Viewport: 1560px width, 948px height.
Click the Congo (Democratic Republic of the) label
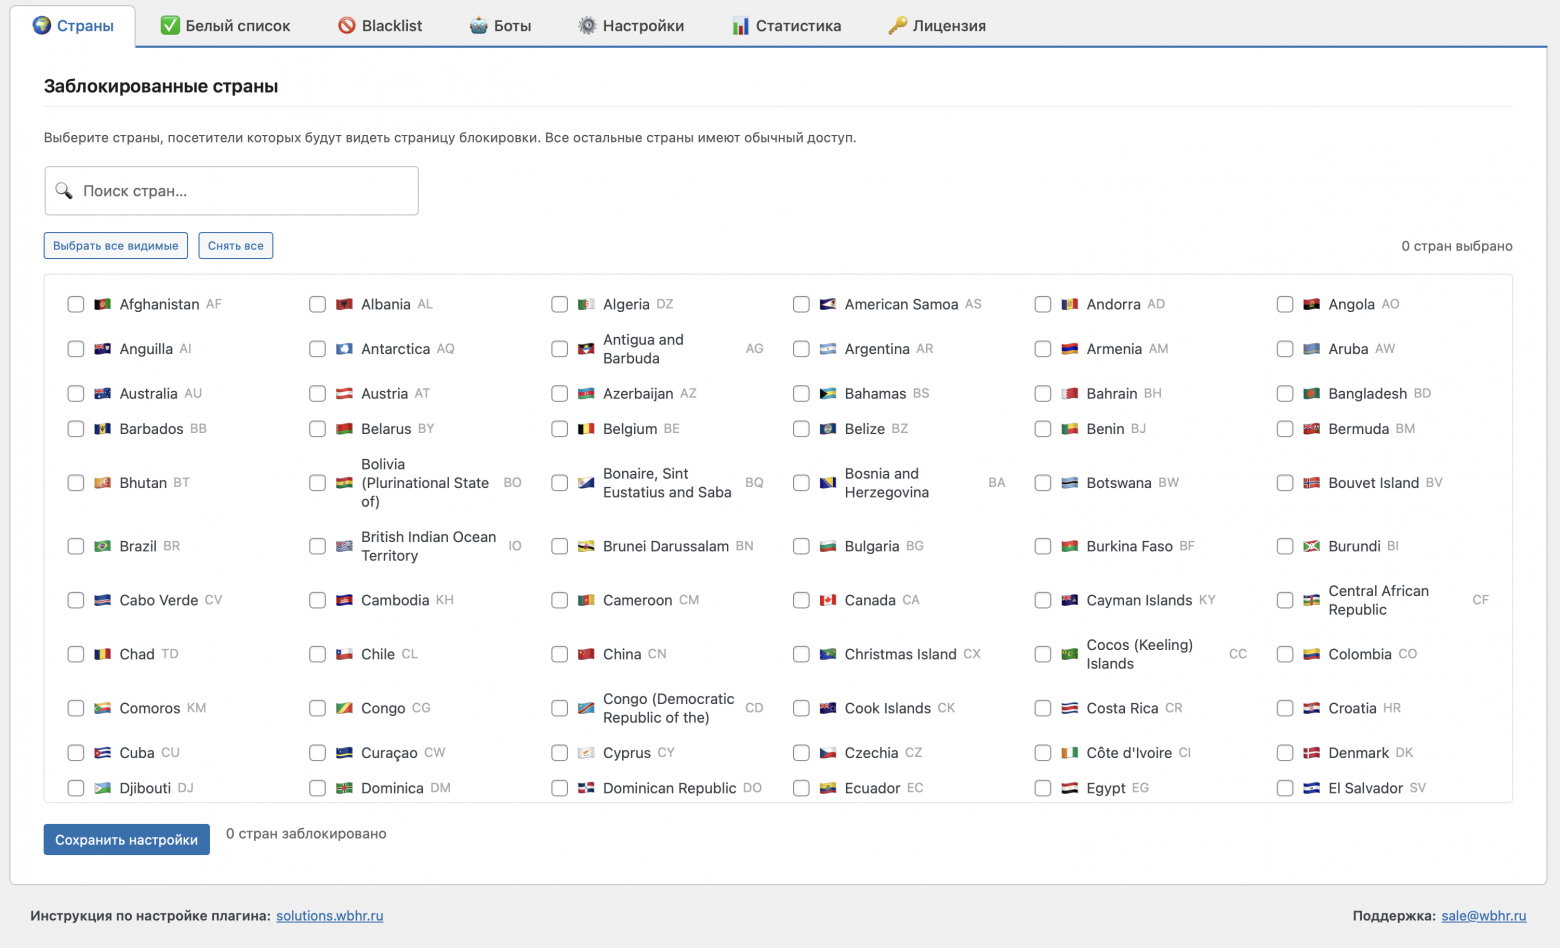click(x=669, y=708)
